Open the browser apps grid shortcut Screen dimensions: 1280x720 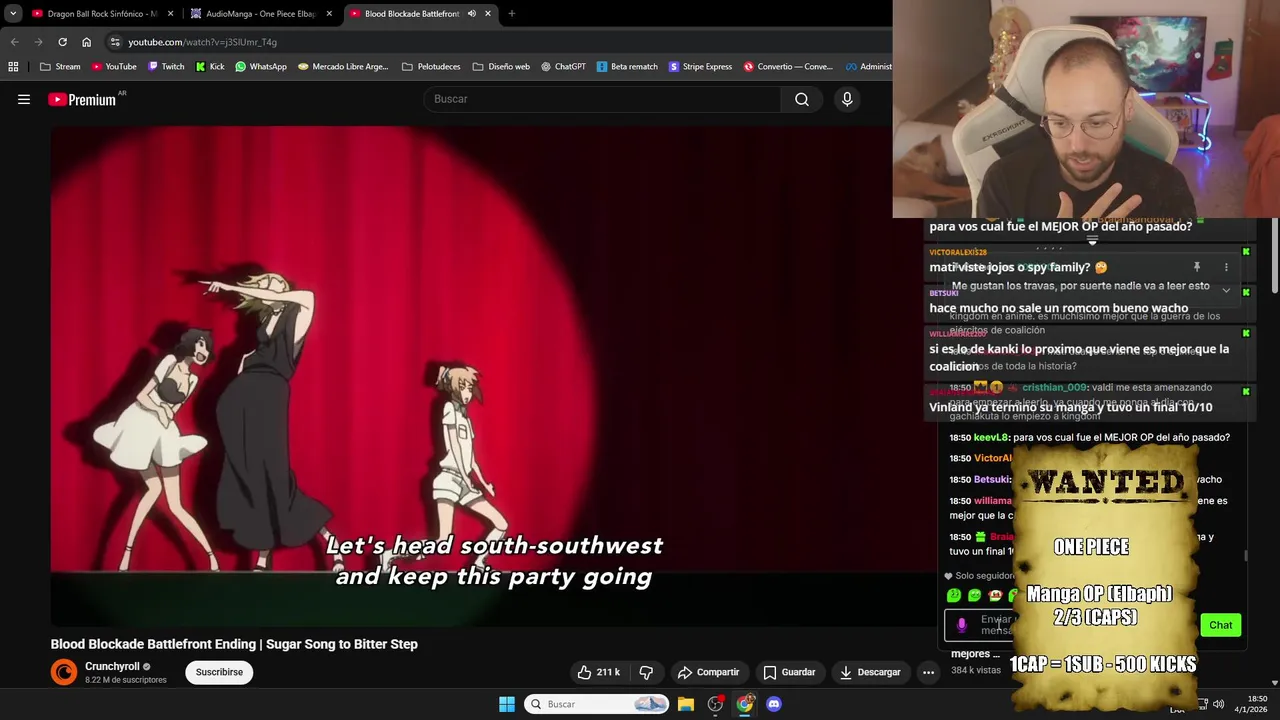coord(13,67)
